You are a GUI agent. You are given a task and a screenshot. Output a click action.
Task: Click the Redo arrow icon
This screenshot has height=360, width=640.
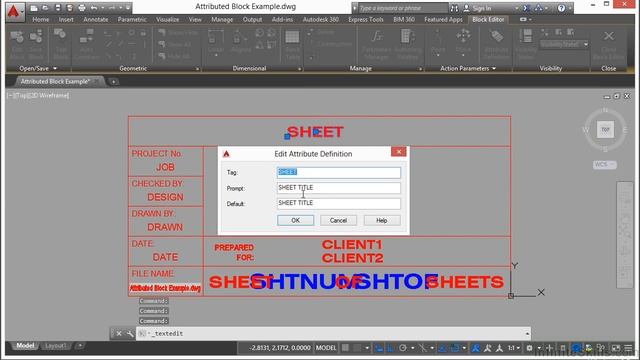tap(112, 8)
